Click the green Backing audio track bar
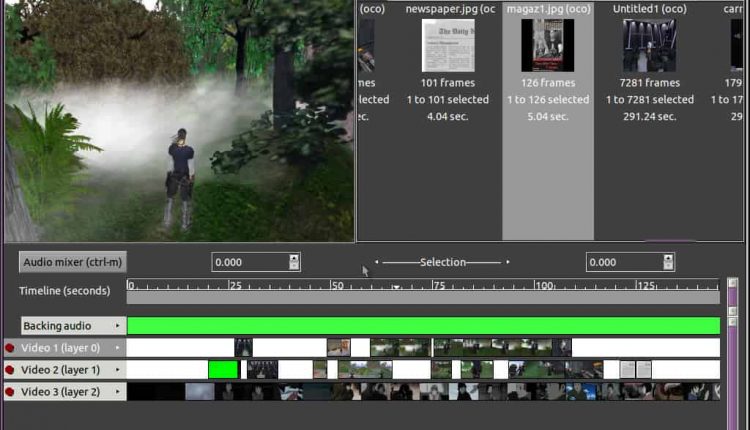Screen dimensions: 750x430 423,326
